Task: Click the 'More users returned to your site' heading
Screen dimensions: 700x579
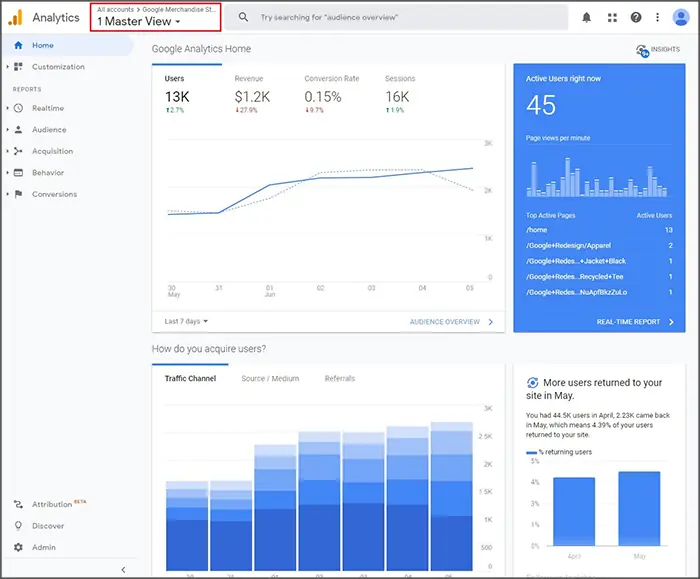Action: click(x=594, y=389)
